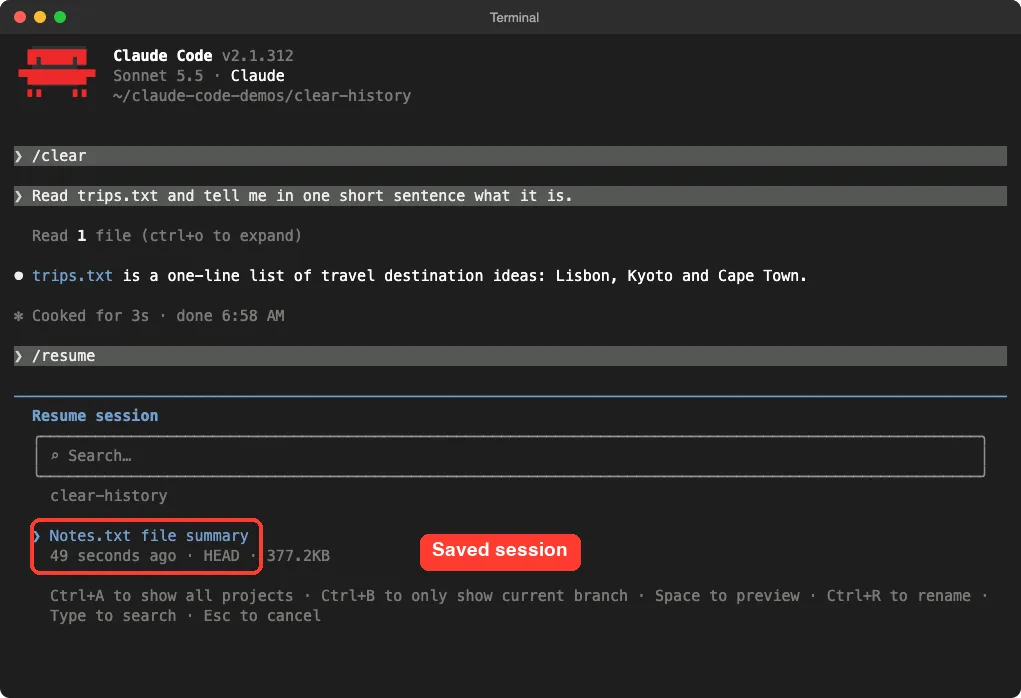Click 'Ctrl+B to only show current branch' hint
Image resolution: width=1021 pixels, height=698 pixels.
[x=474, y=596]
